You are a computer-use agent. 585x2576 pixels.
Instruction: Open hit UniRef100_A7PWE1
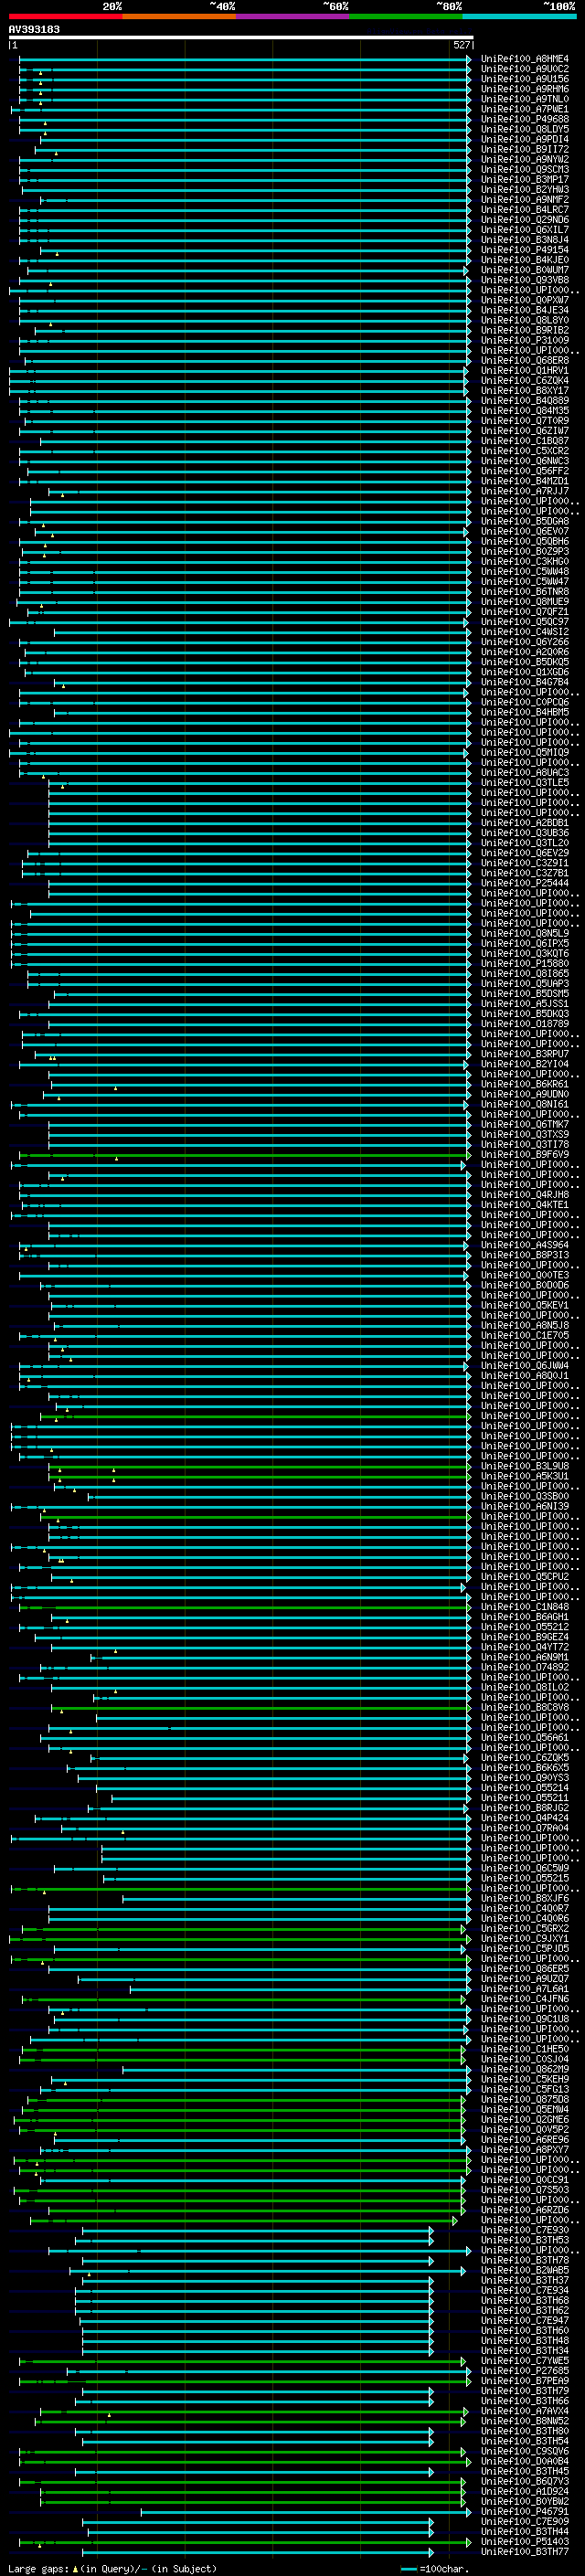(525, 109)
